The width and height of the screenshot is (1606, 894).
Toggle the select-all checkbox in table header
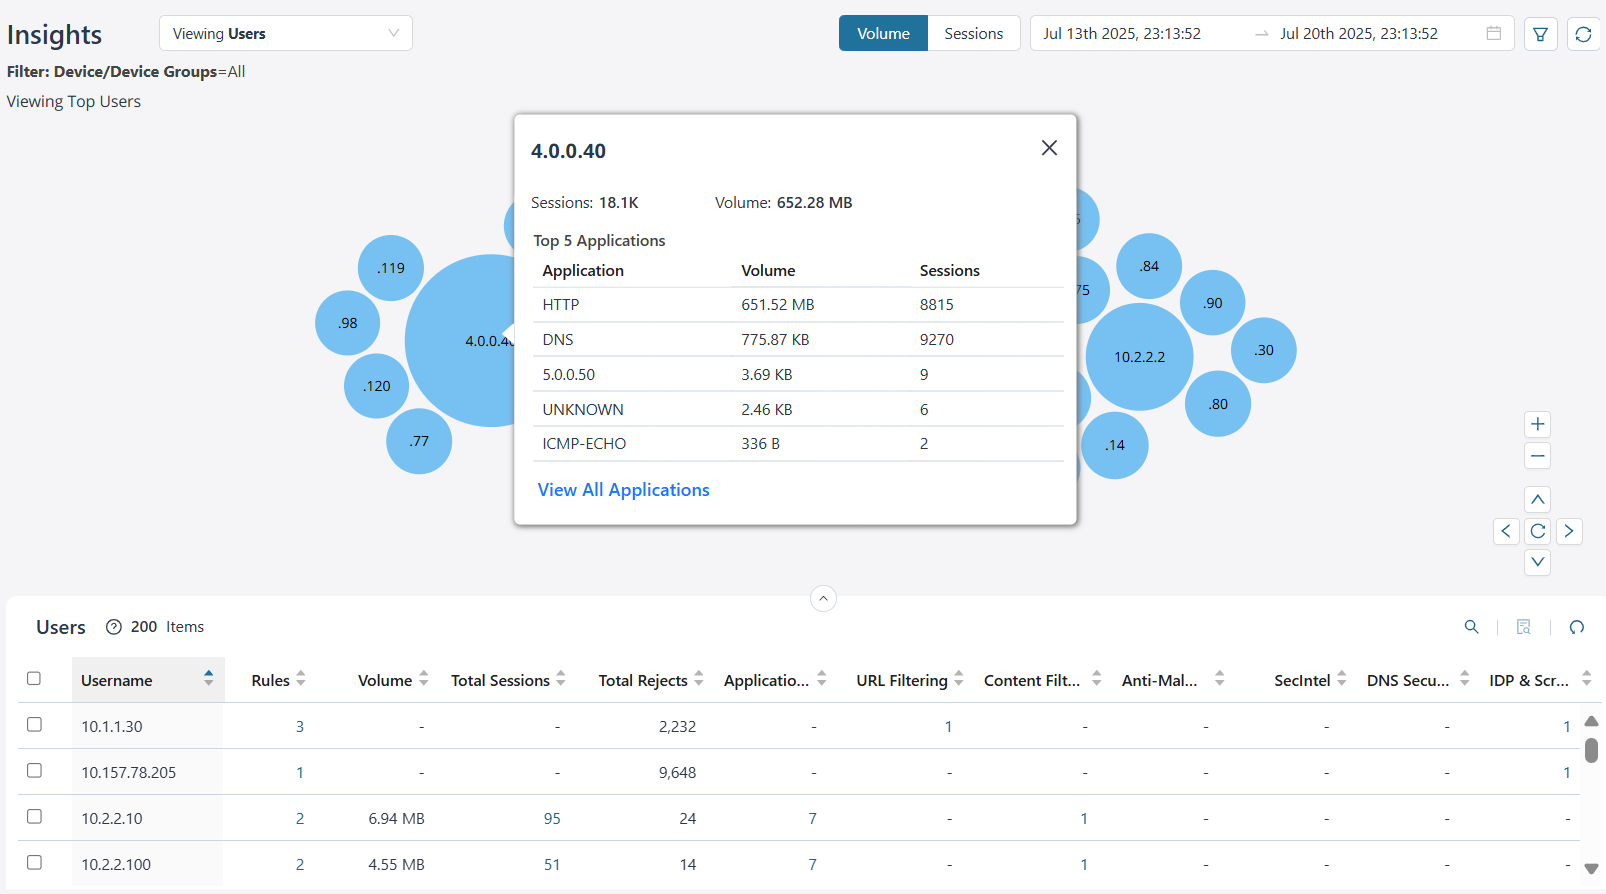point(34,679)
